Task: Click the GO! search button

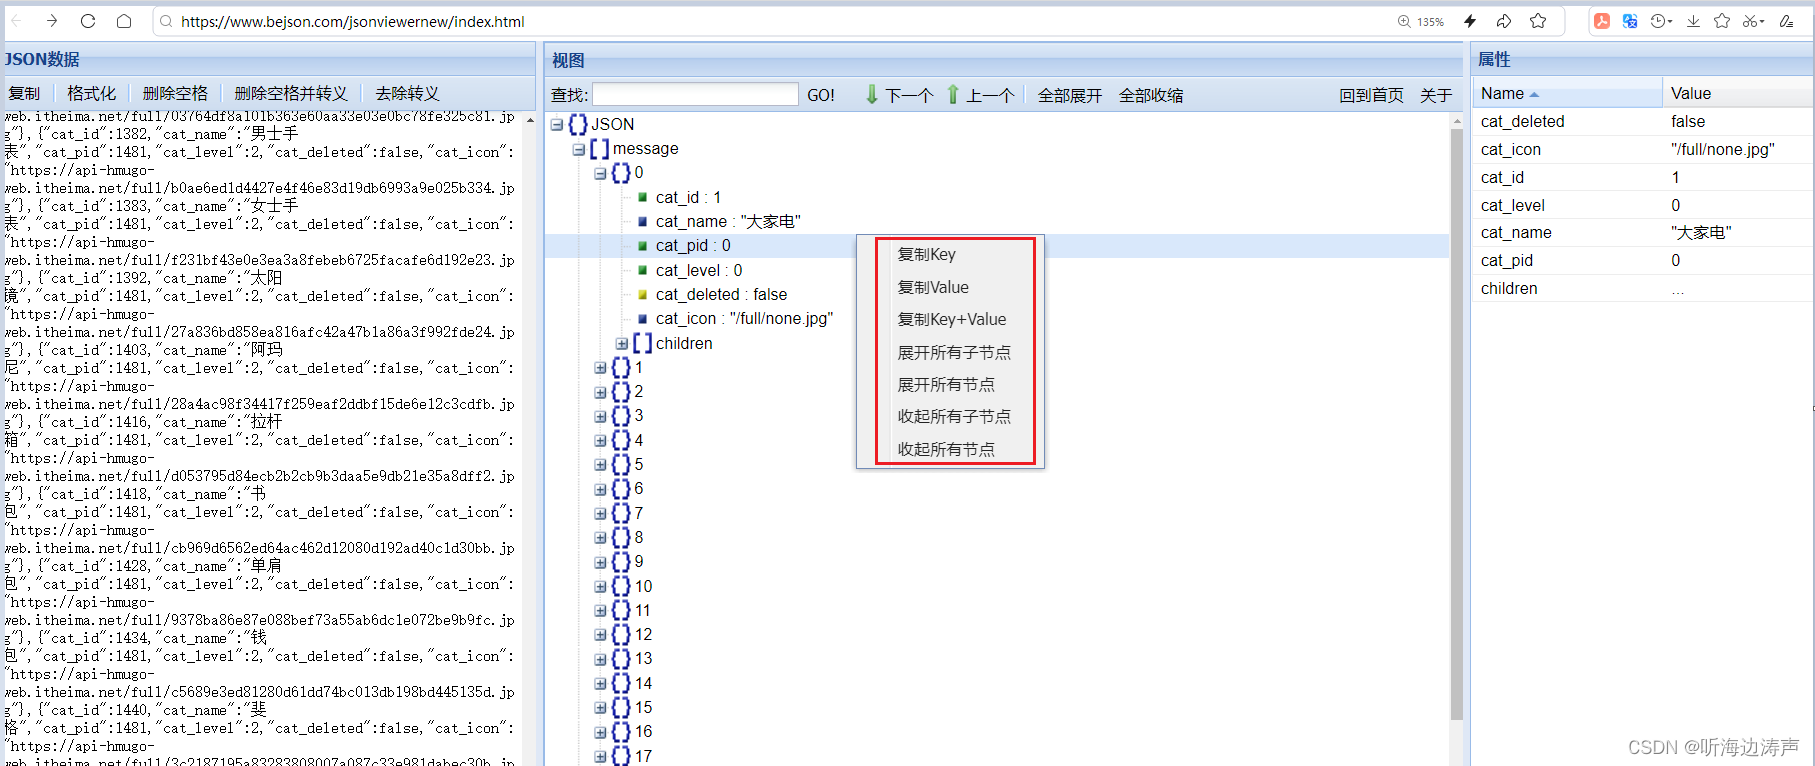Action: click(821, 95)
